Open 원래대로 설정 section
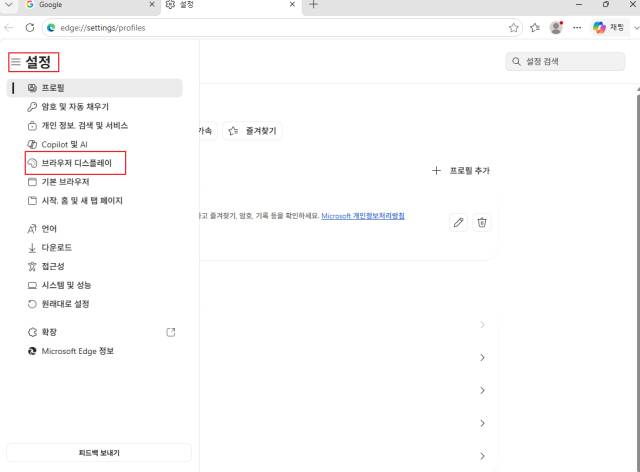The image size is (640, 472). 58,304
